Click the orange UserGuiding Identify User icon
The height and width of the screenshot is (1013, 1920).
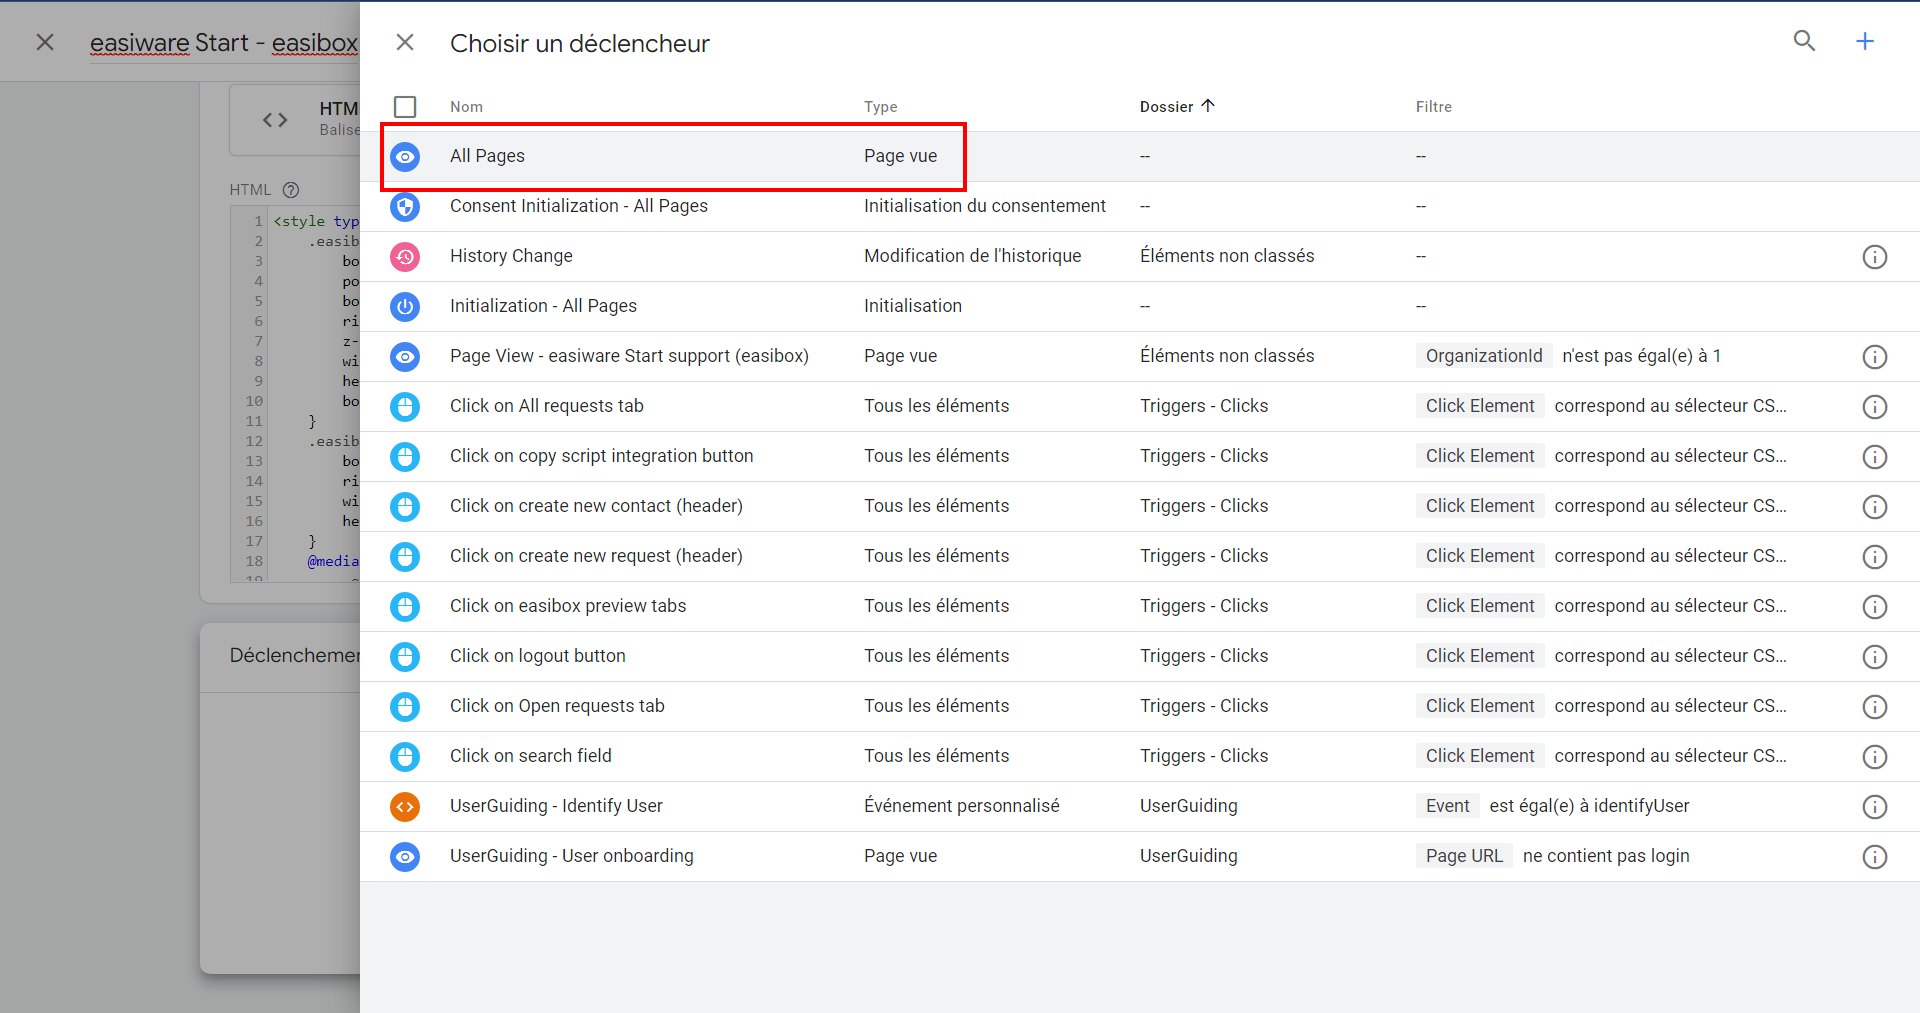[x=405, y=807]
